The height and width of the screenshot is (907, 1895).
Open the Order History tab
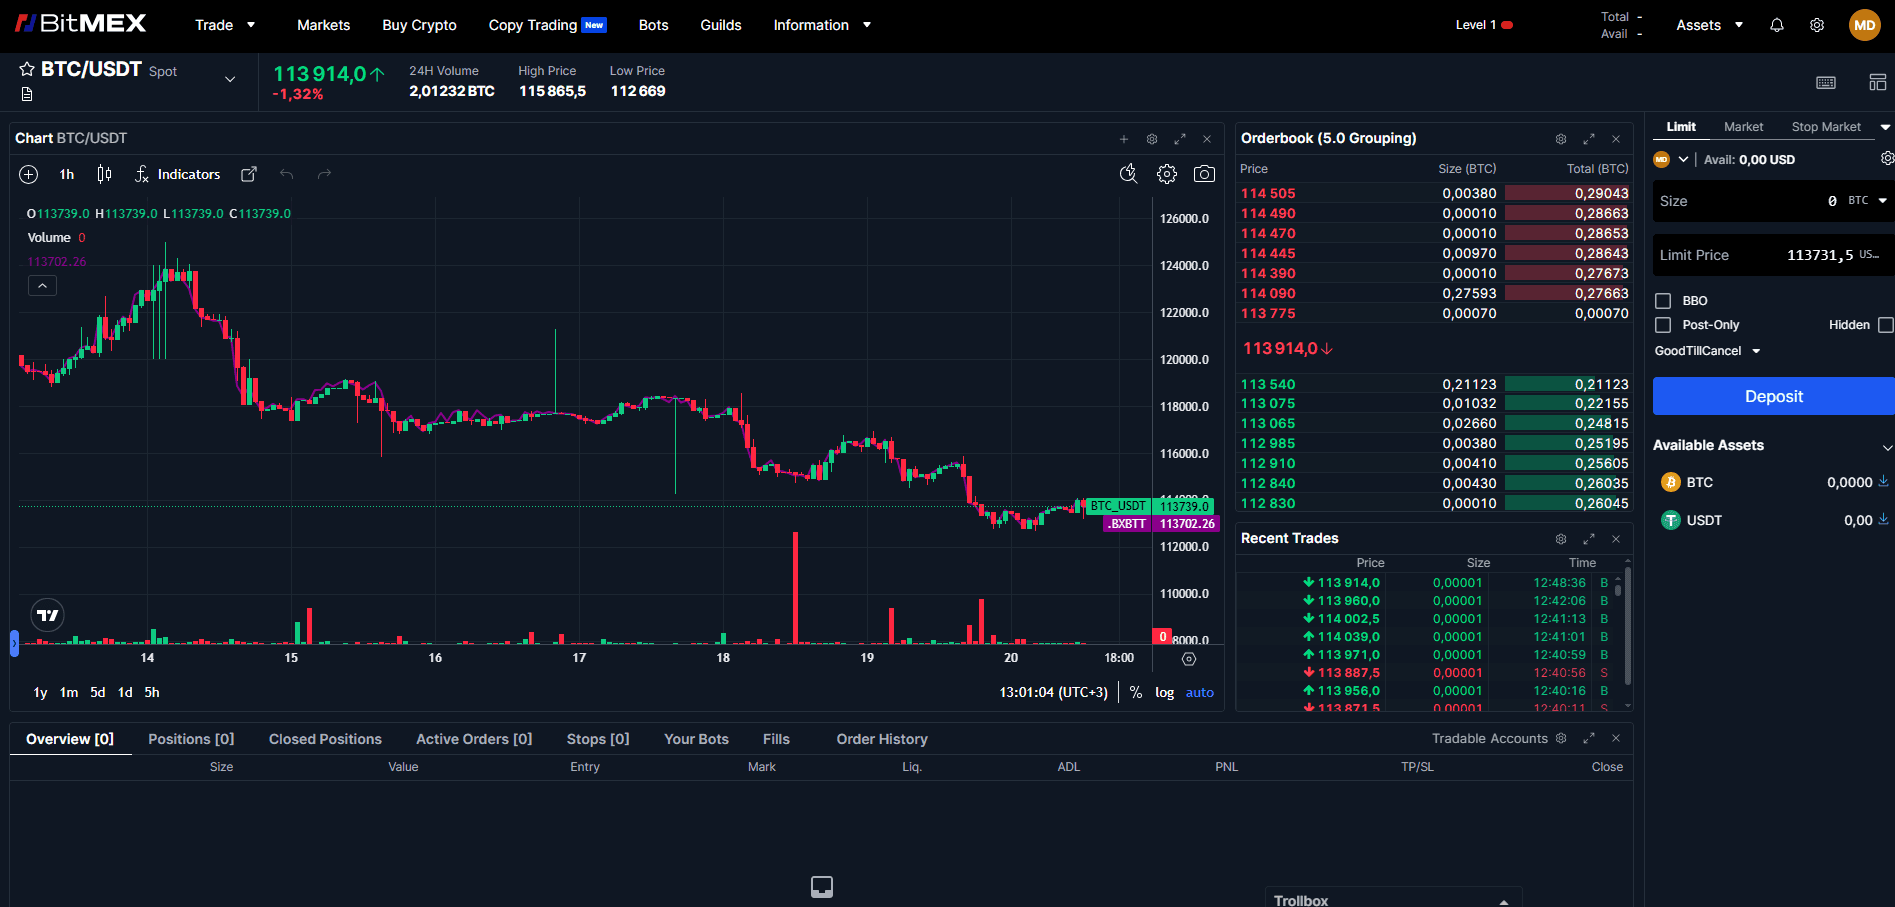pos(882,739)
